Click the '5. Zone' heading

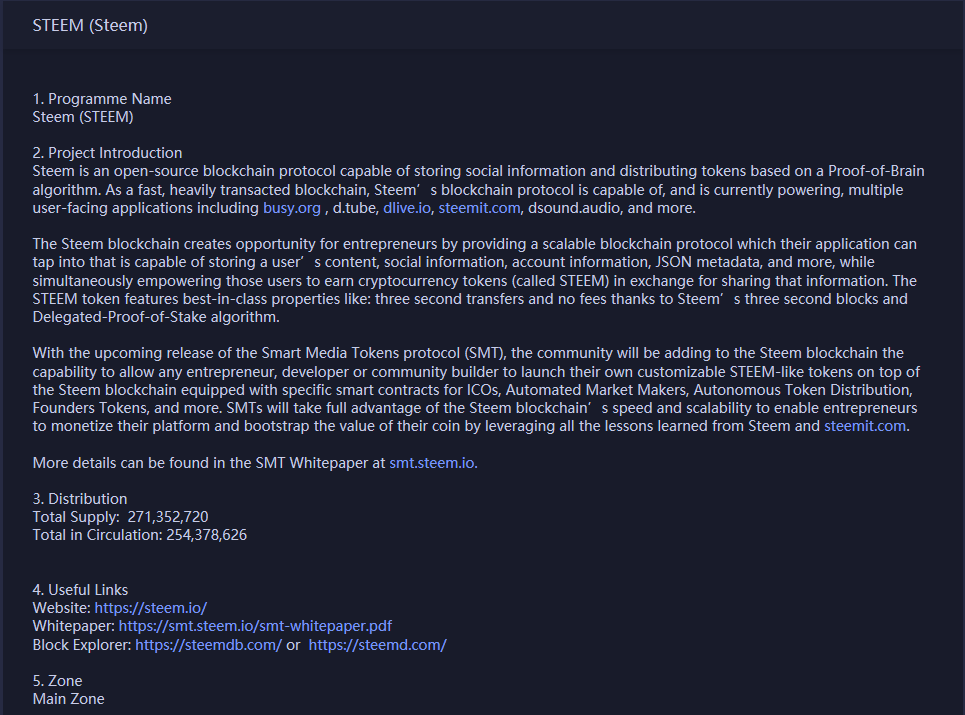pos(57,681)
